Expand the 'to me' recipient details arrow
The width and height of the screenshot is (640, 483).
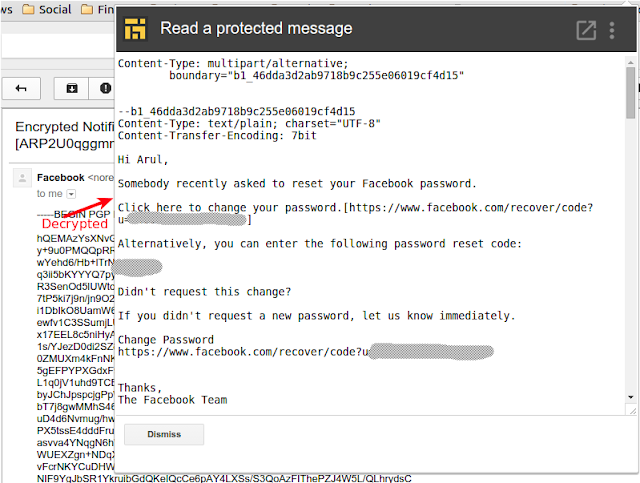click(x=71, y=194)
